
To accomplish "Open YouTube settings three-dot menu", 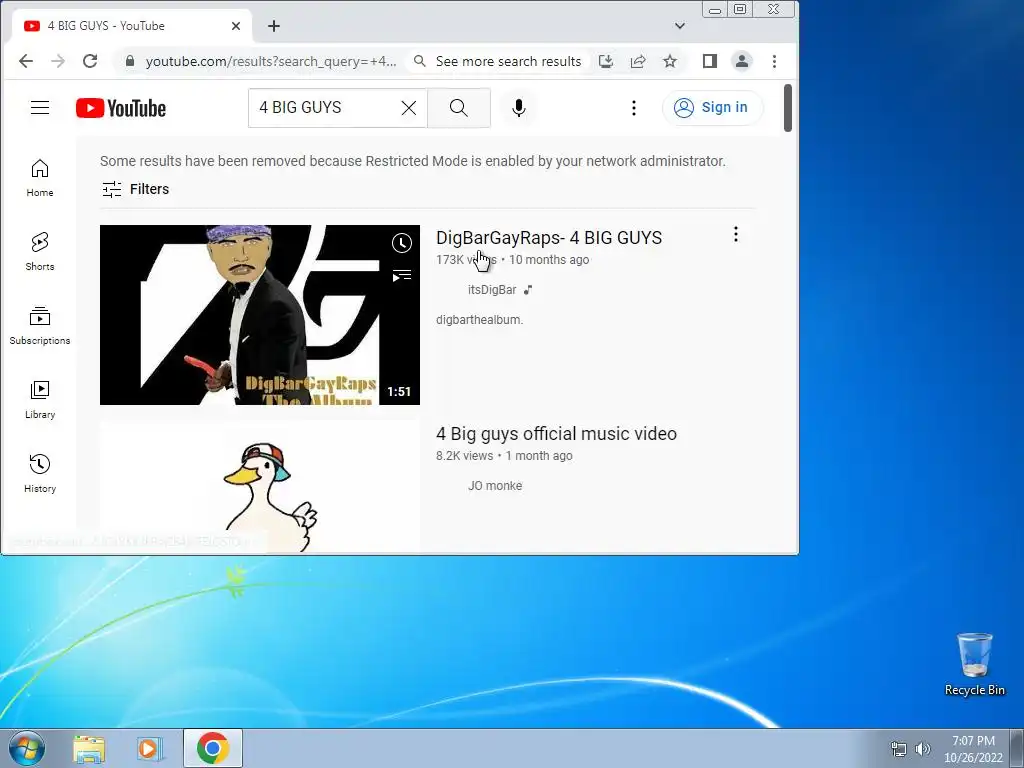I will (633, 108).
